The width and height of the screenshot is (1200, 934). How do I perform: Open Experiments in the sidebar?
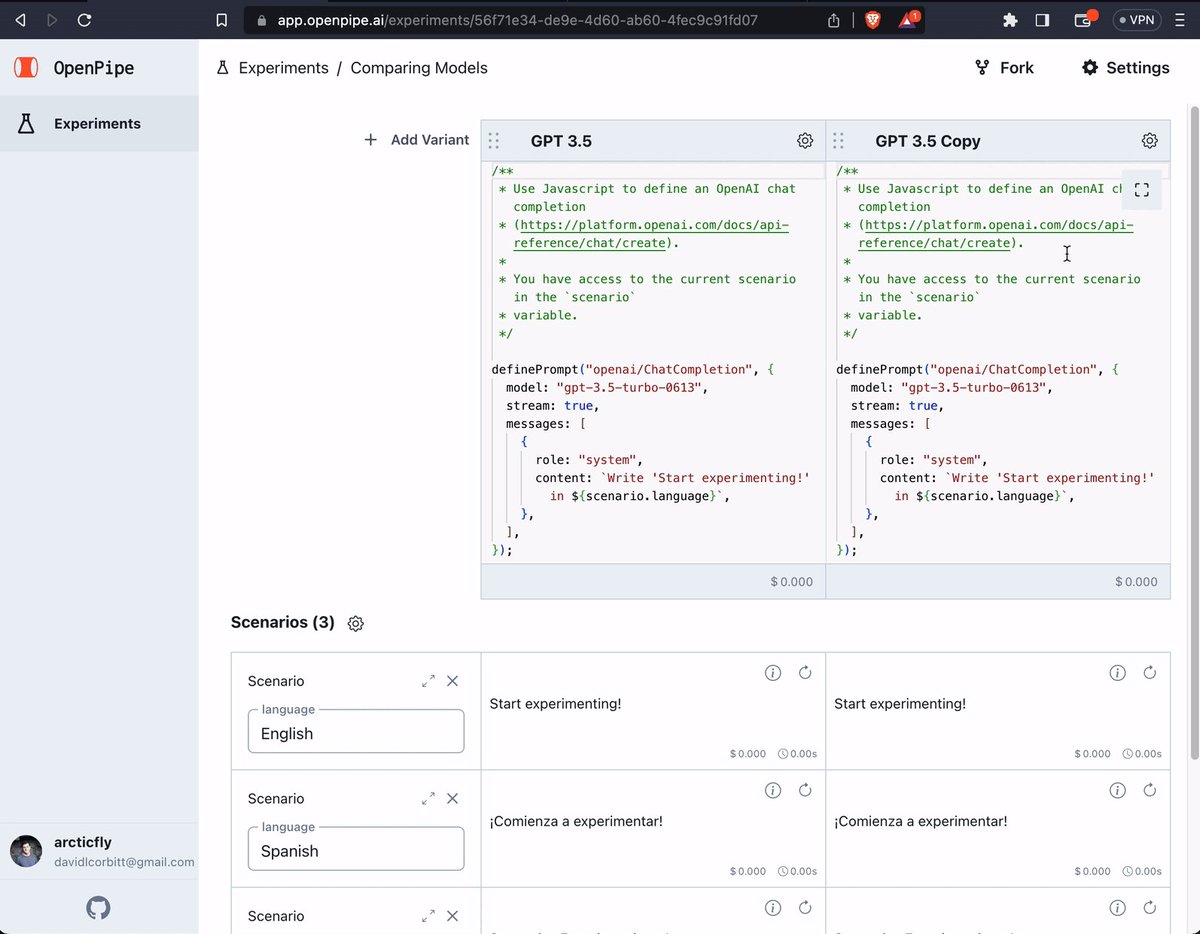pyautogui.click(x=99, y=124)
